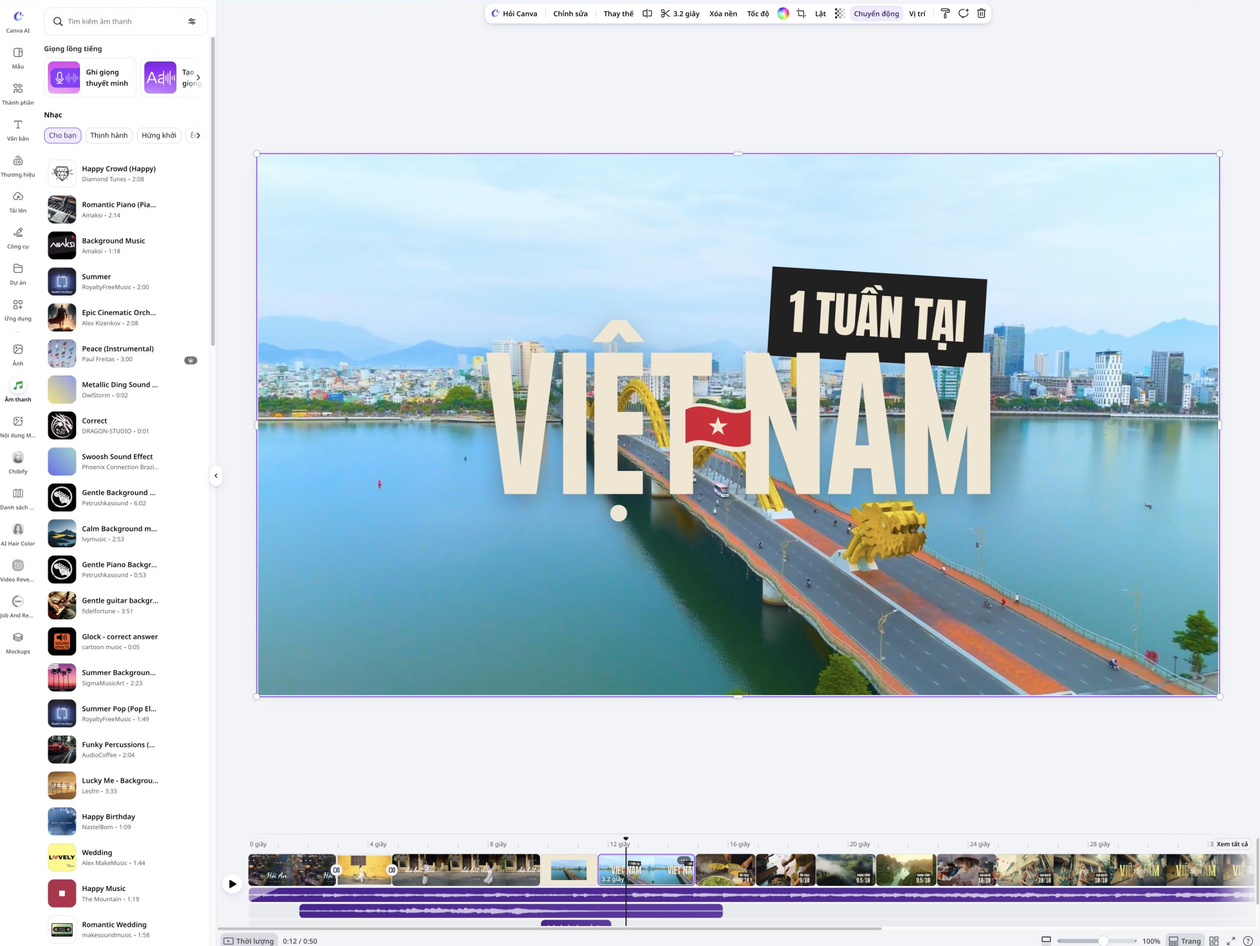The width and height of the screenshot is (1260, 946).
Task: Open Canva AI from the sidebar
Action: [x=18, y=21]
